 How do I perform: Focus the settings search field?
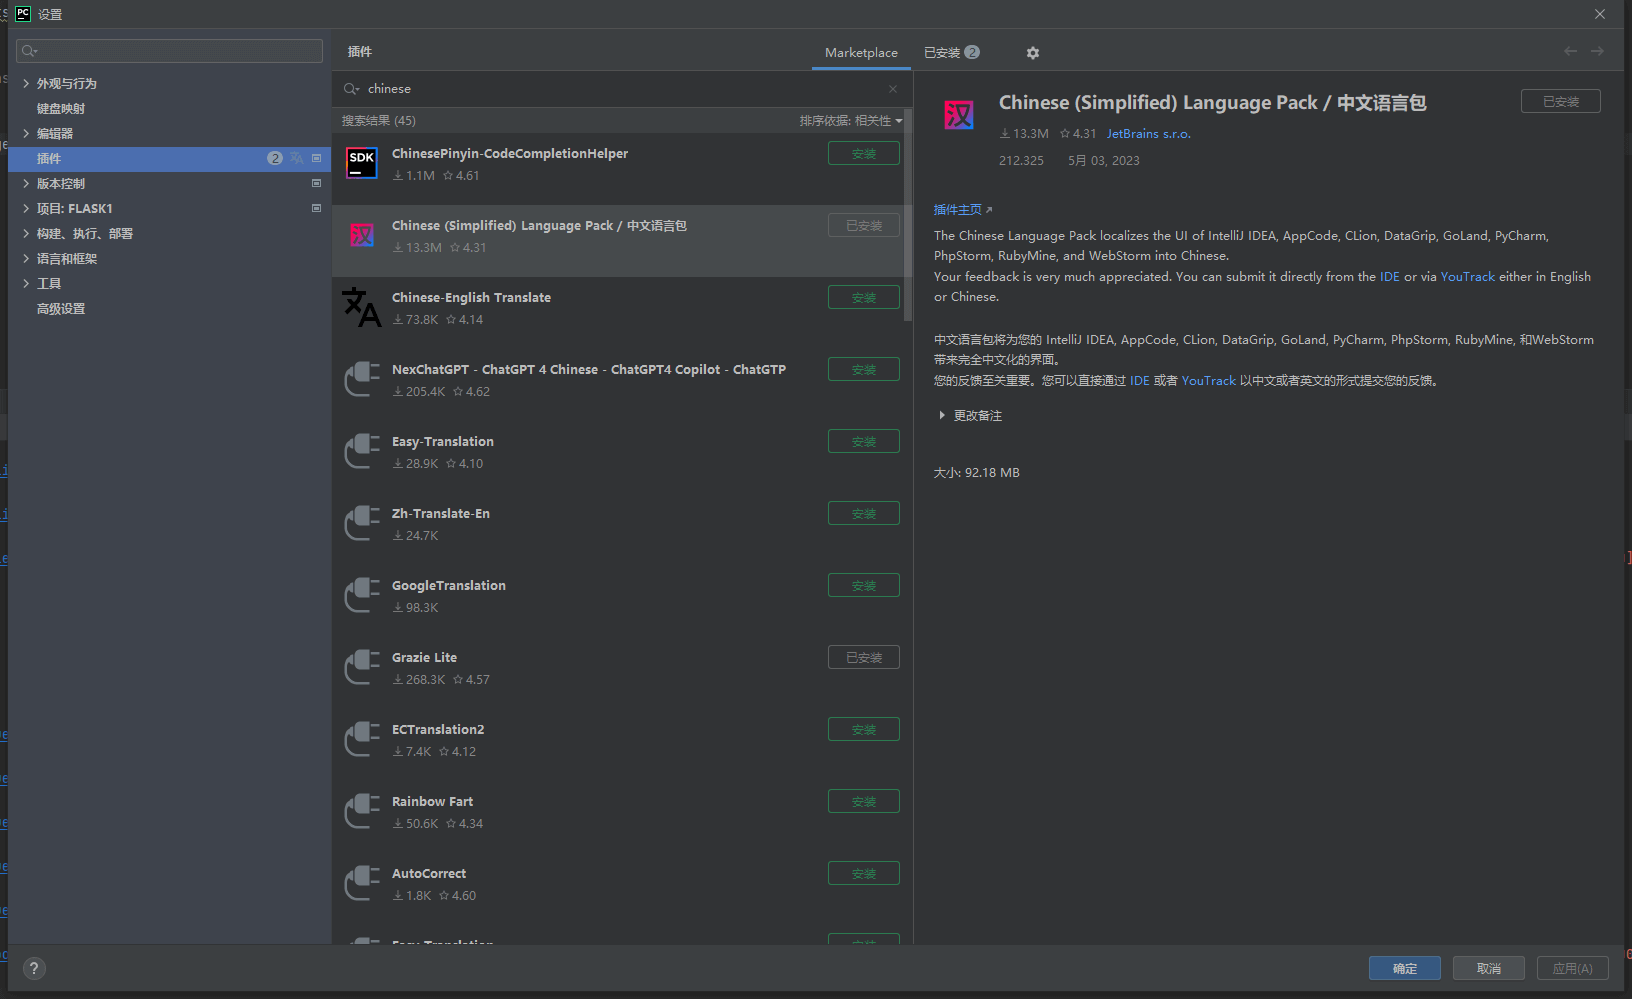(x=169, y=51)
